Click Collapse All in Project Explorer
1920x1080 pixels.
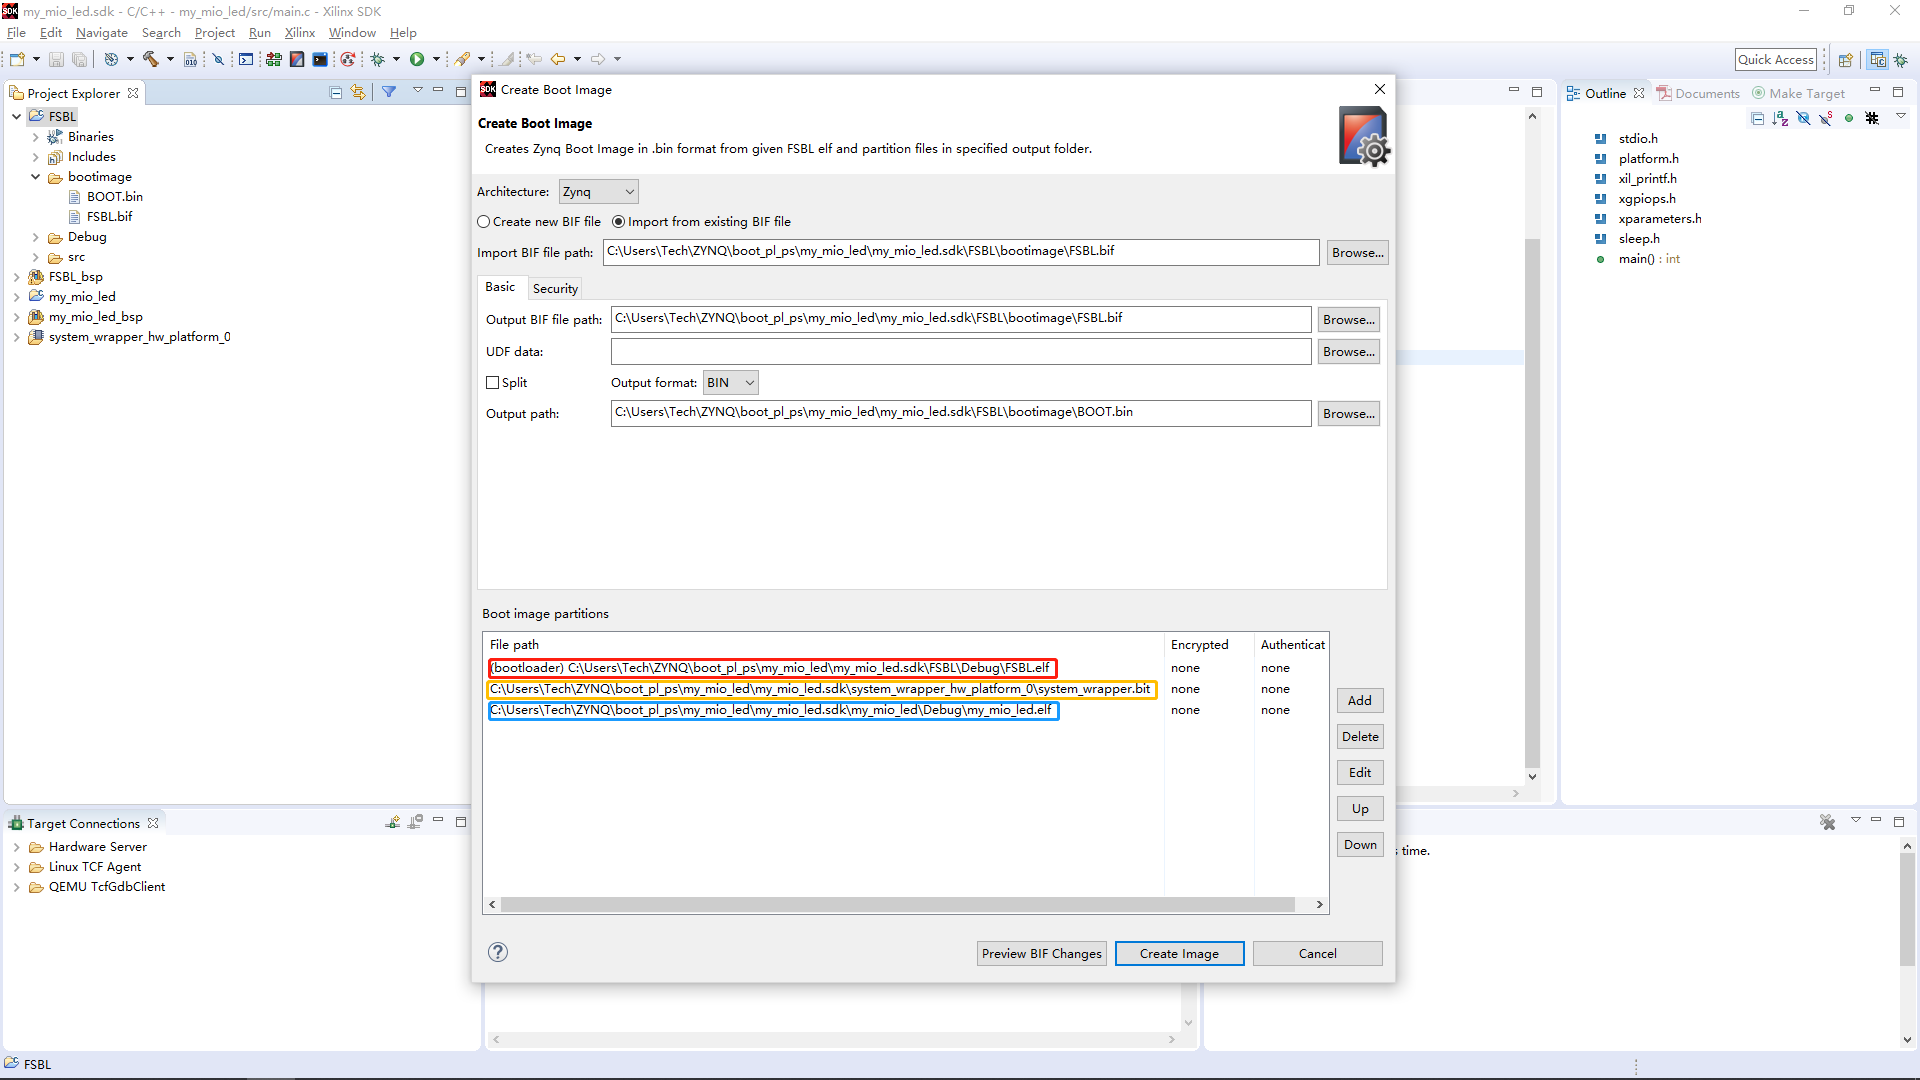point(336,93)
